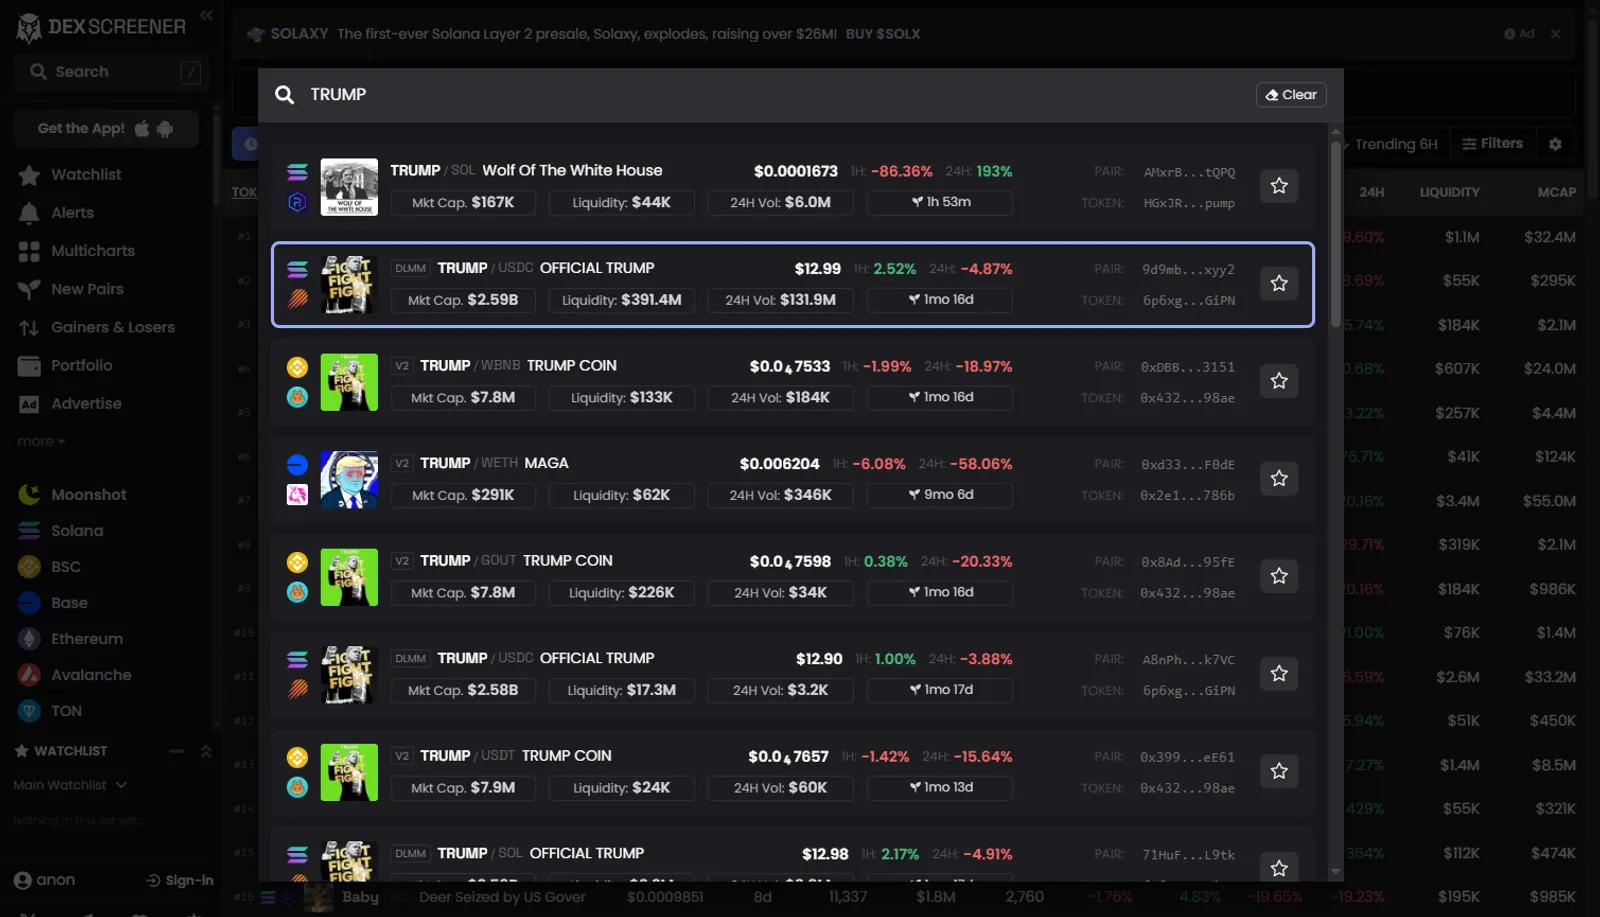1600x917 pixels.
Task: Close the Solaxy ad banner
Action: coord(1555,34)
